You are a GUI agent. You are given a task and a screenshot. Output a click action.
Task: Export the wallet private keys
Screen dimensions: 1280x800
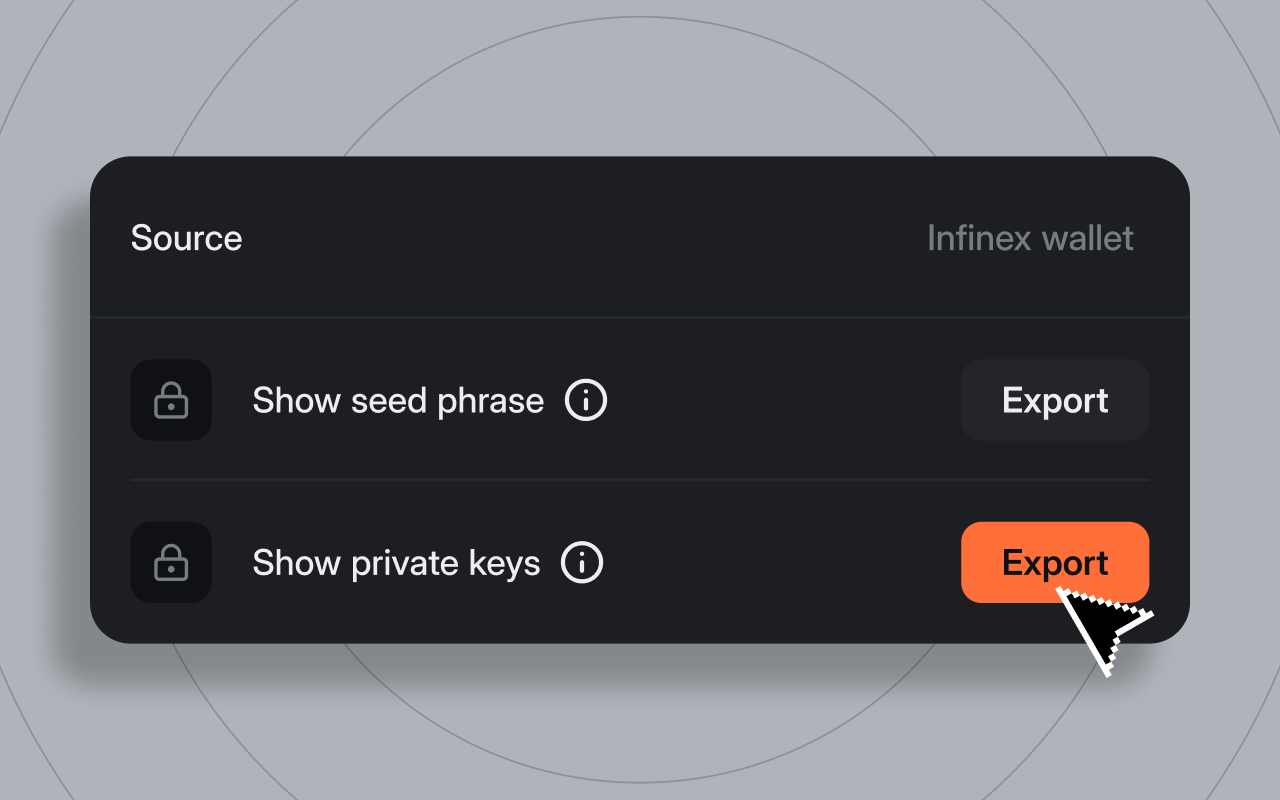1055,562
